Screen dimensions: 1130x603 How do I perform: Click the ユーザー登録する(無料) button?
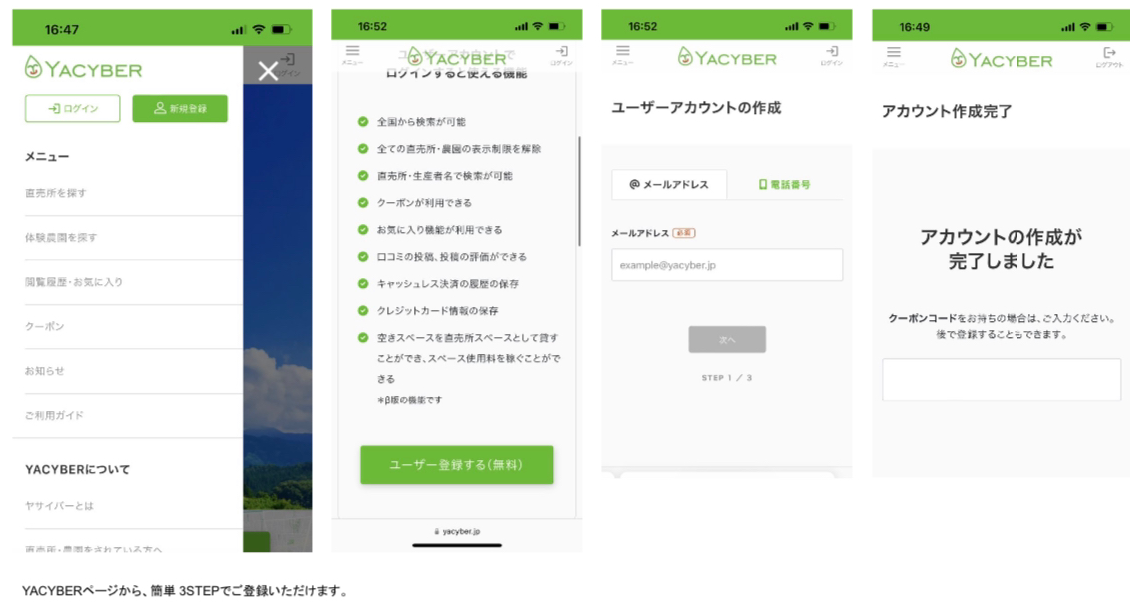457,465
